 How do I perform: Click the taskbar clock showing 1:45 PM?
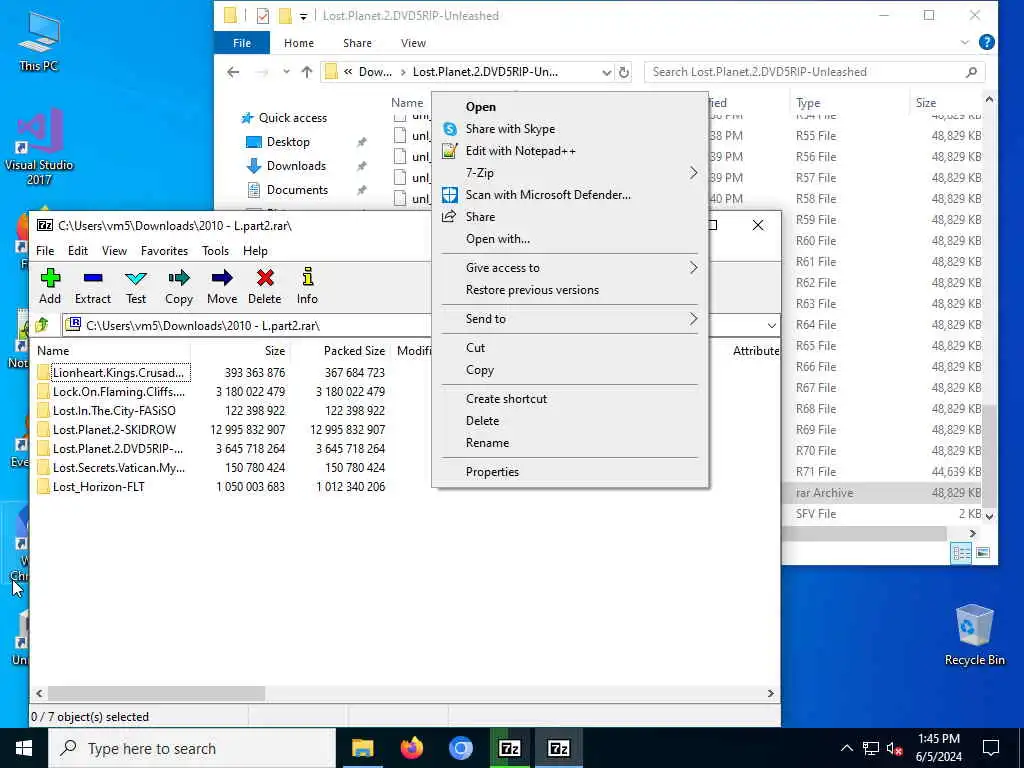point(938,748)
